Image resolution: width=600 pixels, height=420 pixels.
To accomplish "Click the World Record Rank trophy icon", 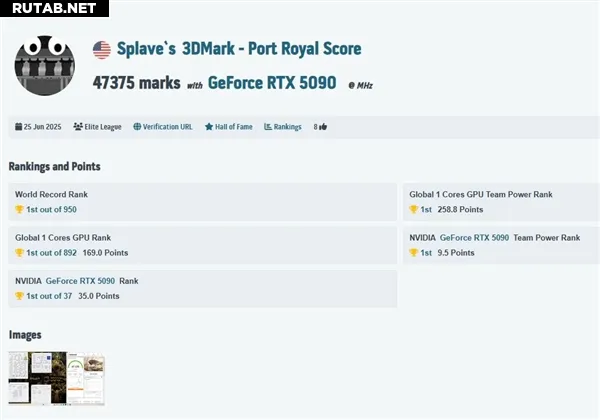I will (x=19, y=209).
